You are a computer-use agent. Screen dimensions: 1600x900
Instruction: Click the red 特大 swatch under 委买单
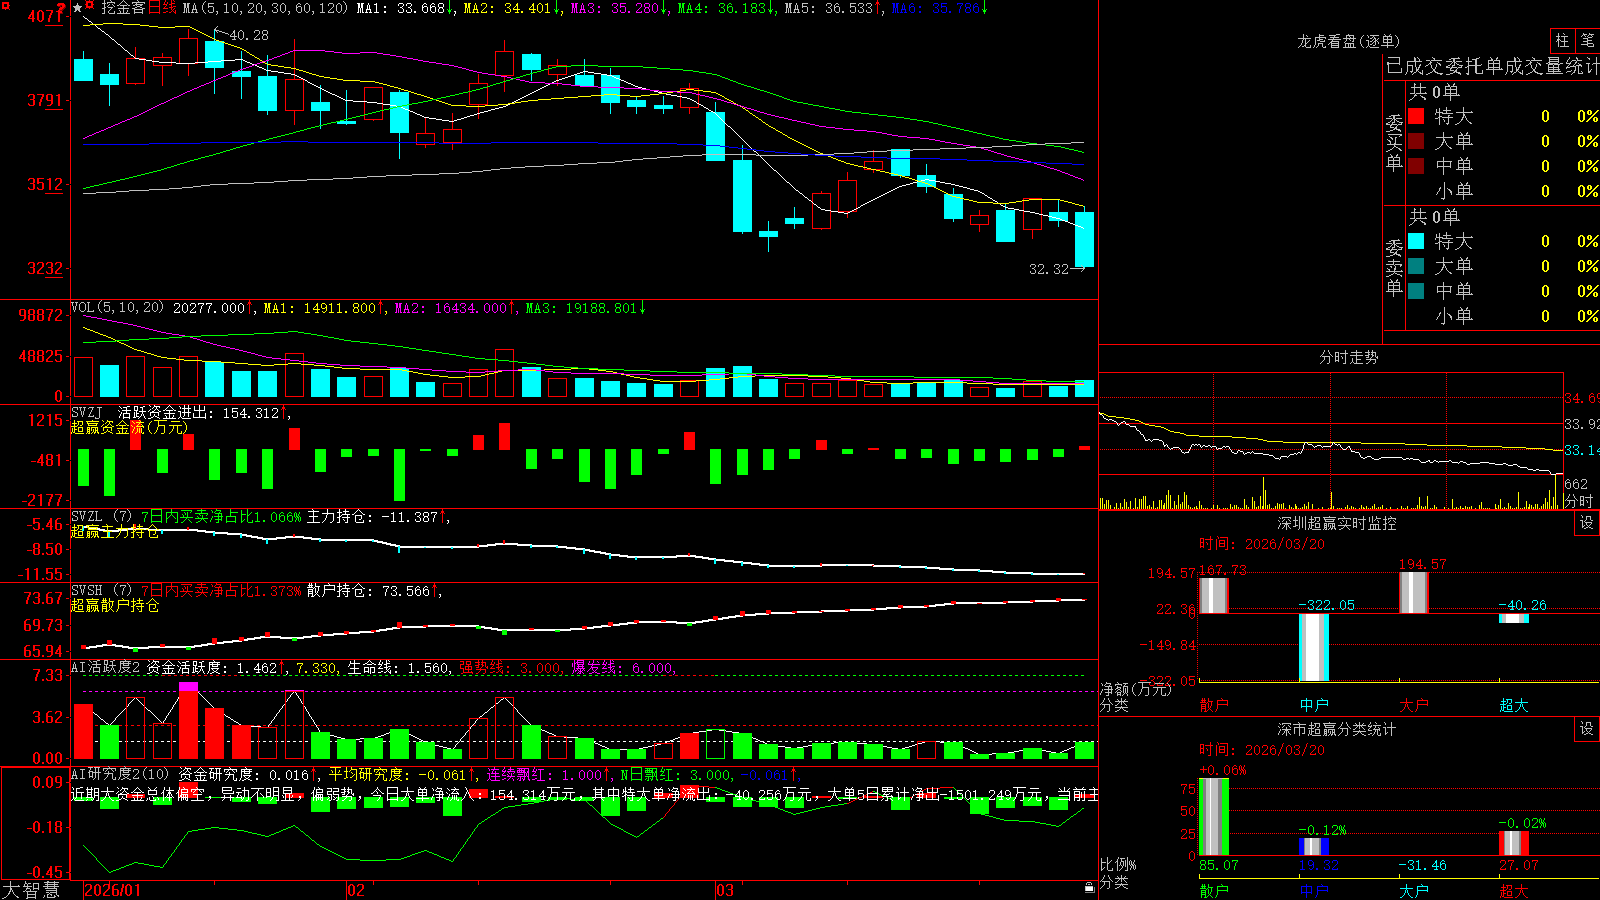(1416, 116)
